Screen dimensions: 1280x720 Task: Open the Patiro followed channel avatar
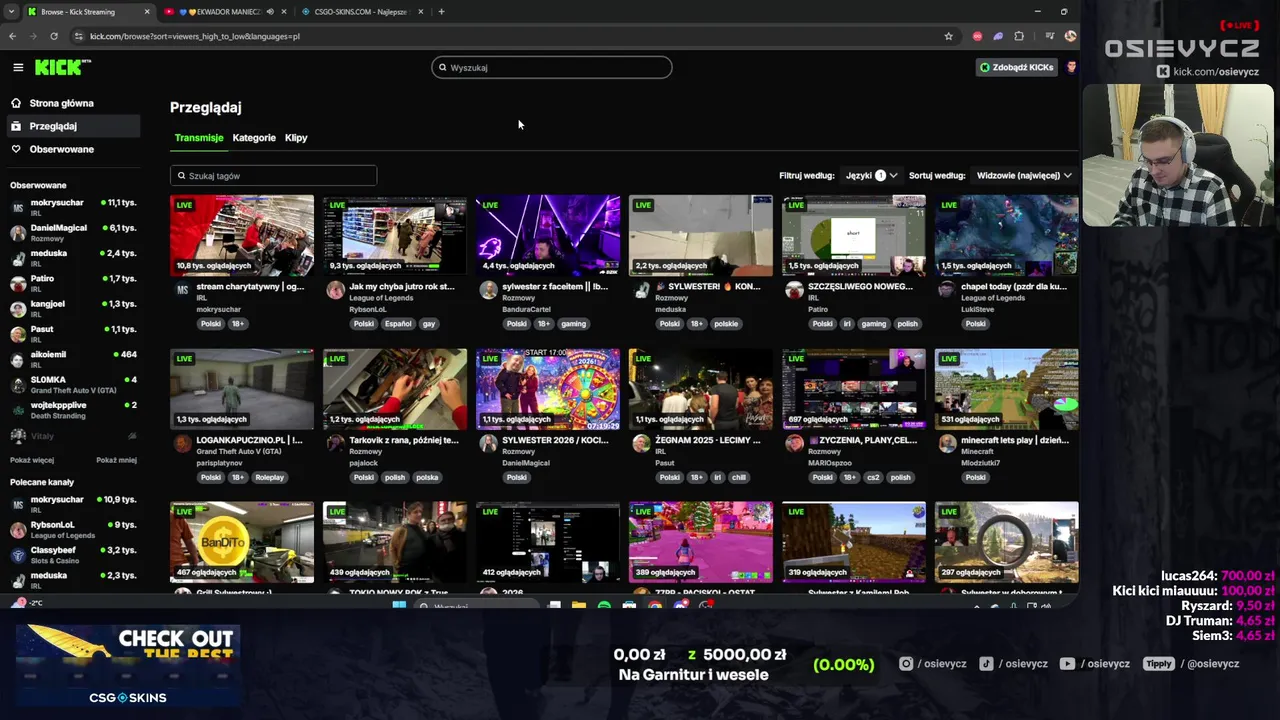click(18, 283)
